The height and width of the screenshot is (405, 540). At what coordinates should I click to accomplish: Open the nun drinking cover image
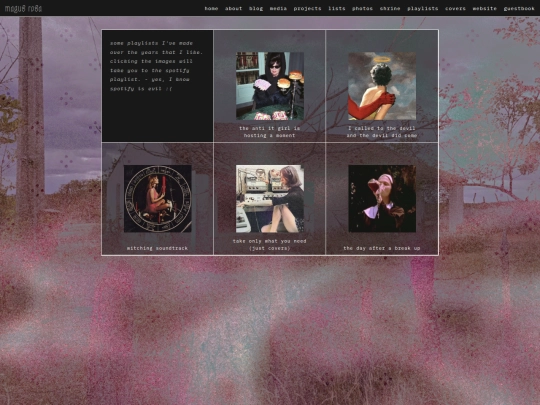[x=382, y=199]
